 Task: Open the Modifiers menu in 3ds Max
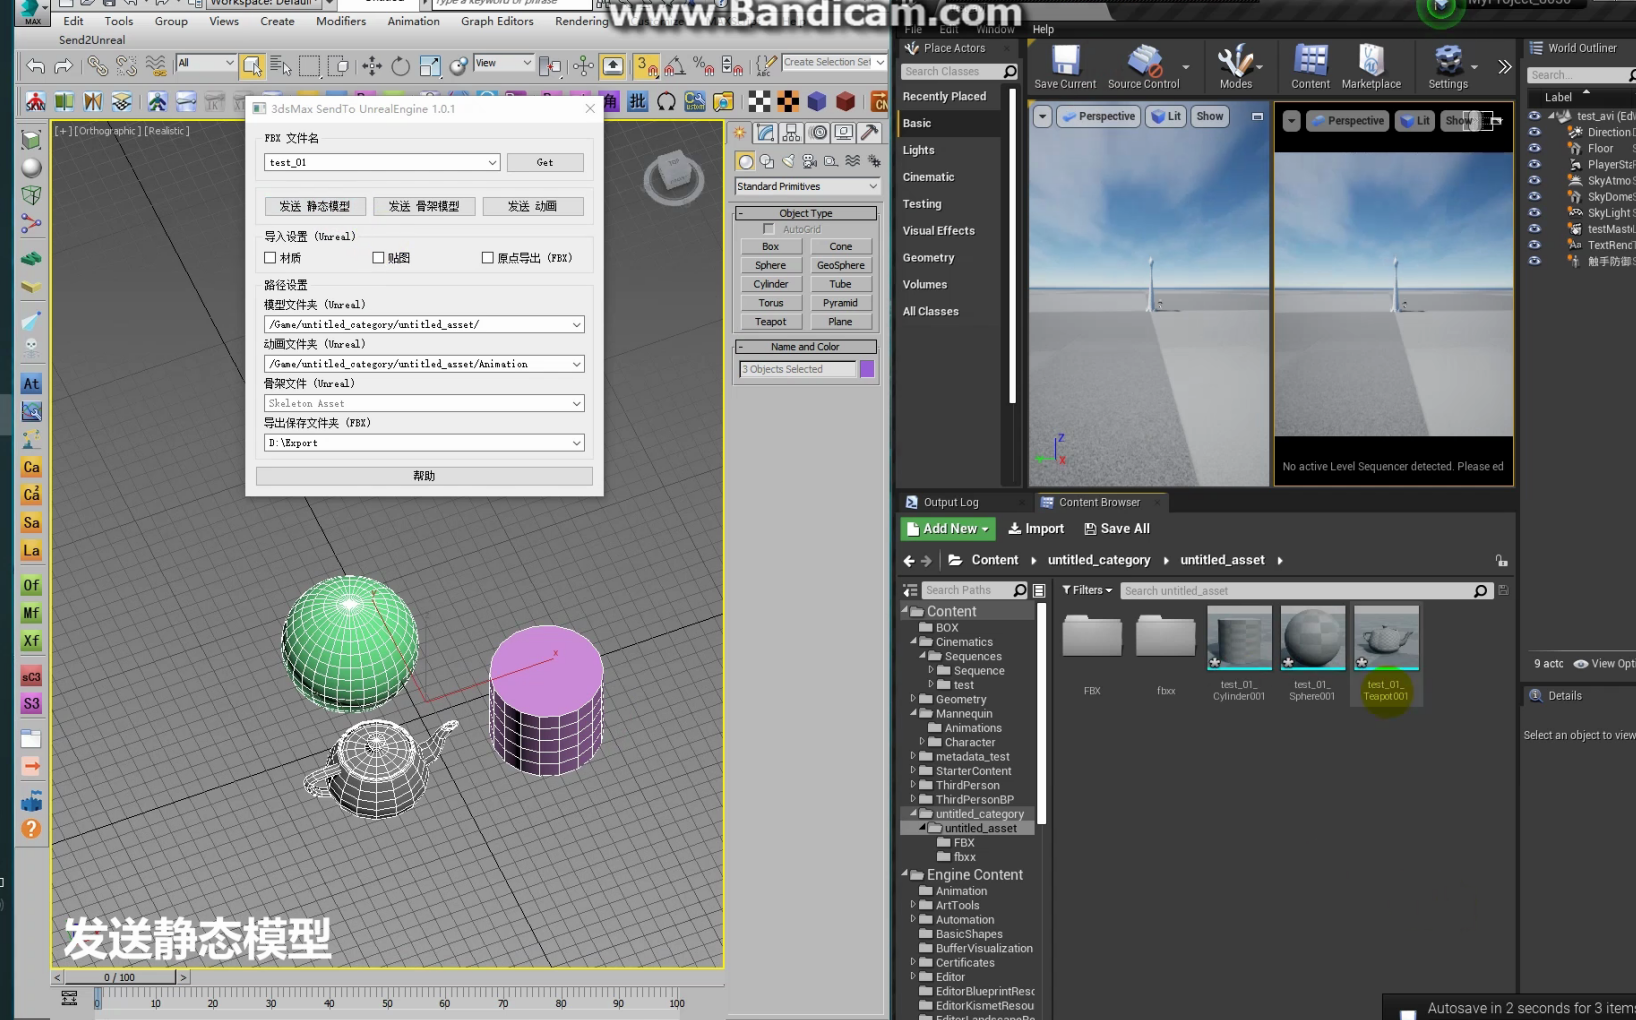[x=341, y=21]
